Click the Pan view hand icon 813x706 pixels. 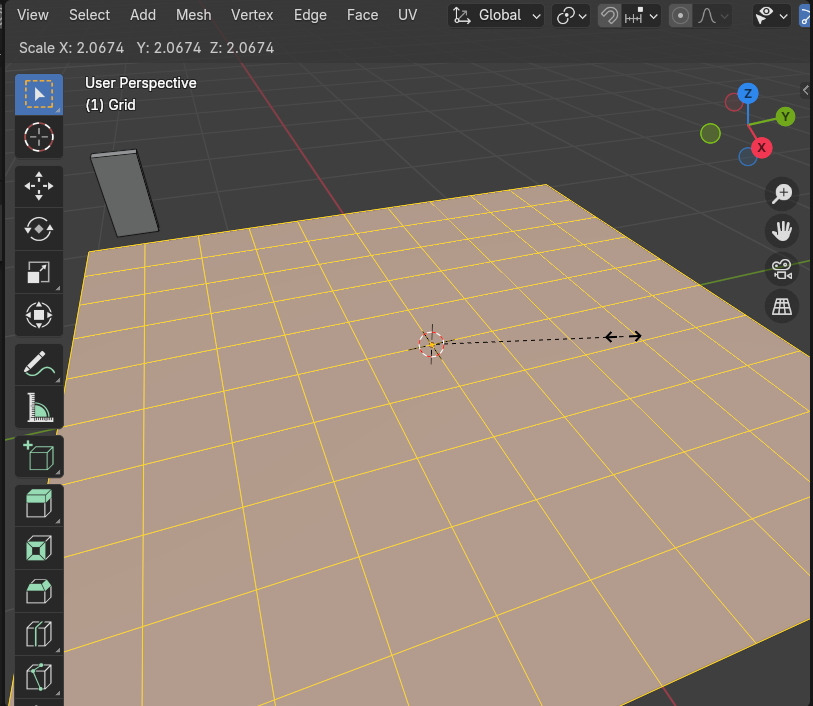tap(782, 231)
